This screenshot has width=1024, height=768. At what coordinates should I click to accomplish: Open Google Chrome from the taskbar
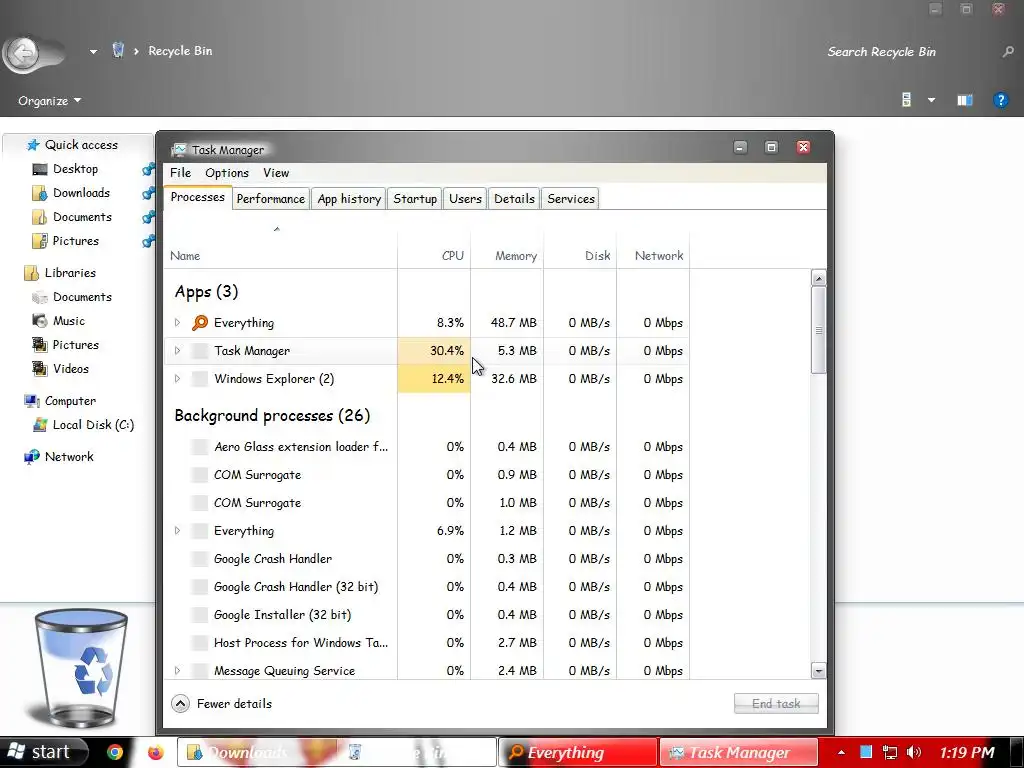[x=115, y=752]
